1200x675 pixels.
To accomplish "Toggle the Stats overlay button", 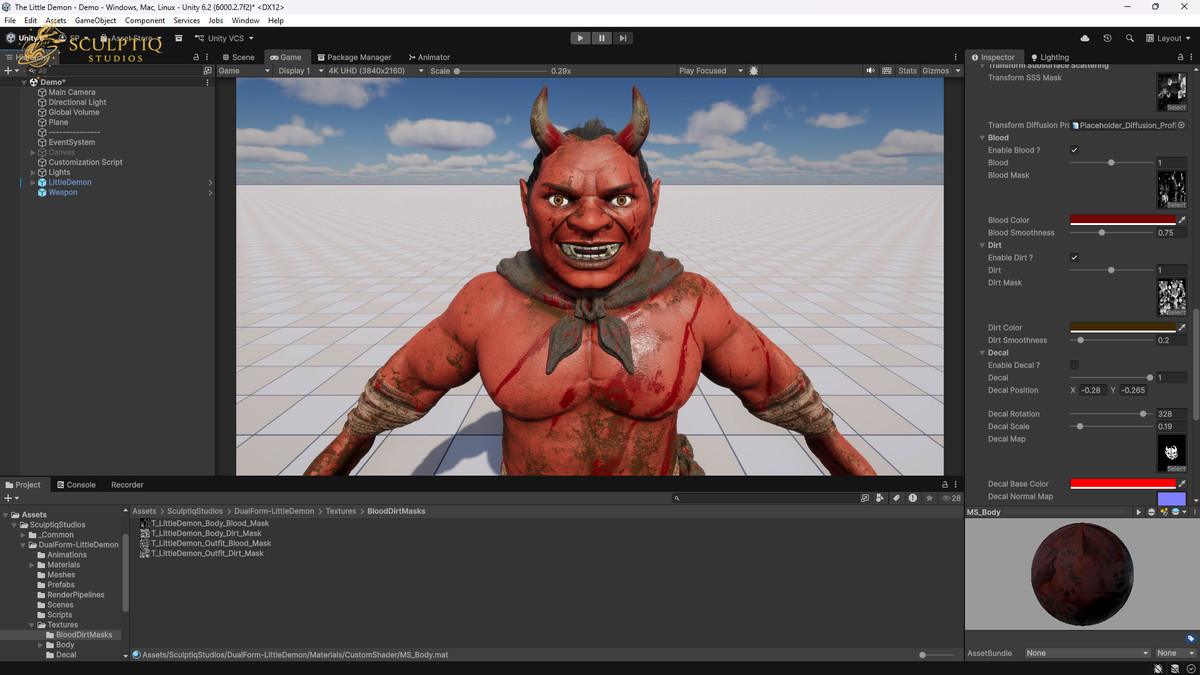I will click(907, 71).
